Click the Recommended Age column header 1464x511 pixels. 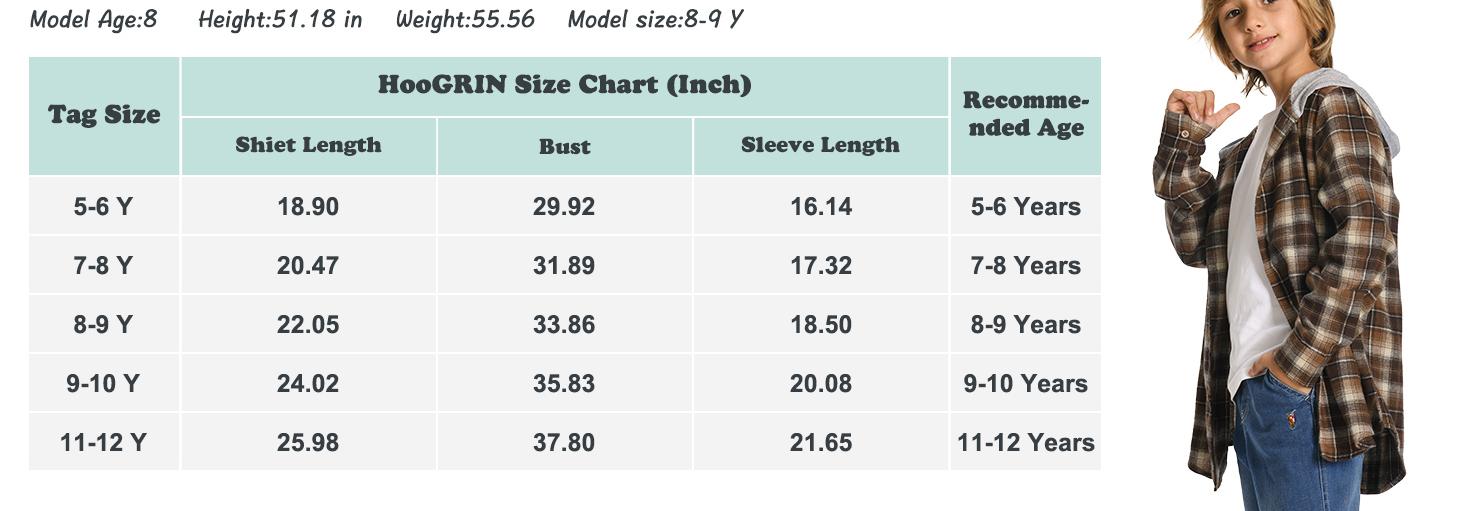point(1025,116)
